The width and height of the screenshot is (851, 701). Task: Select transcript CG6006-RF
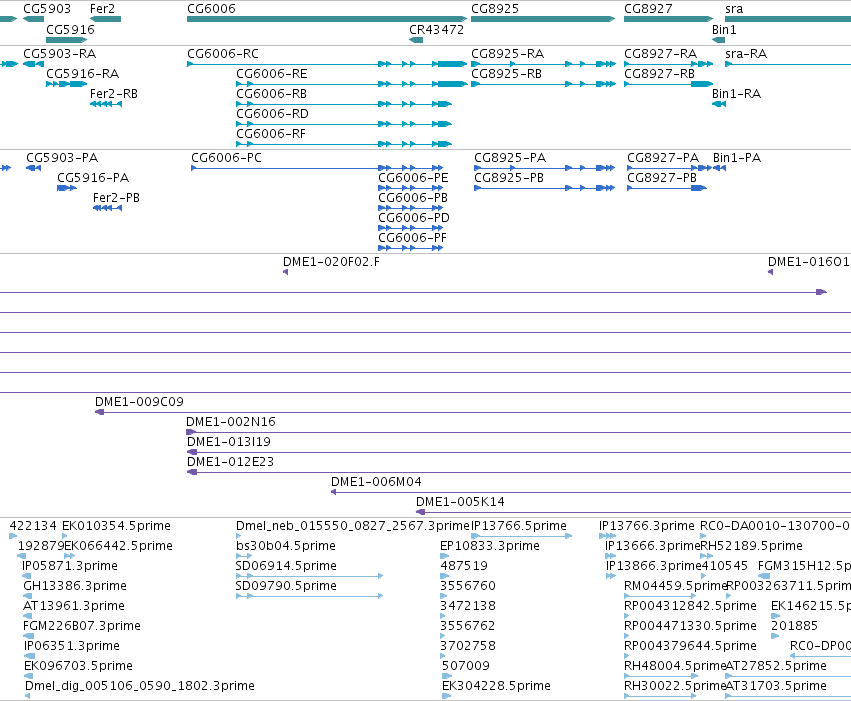coord(271,134)
